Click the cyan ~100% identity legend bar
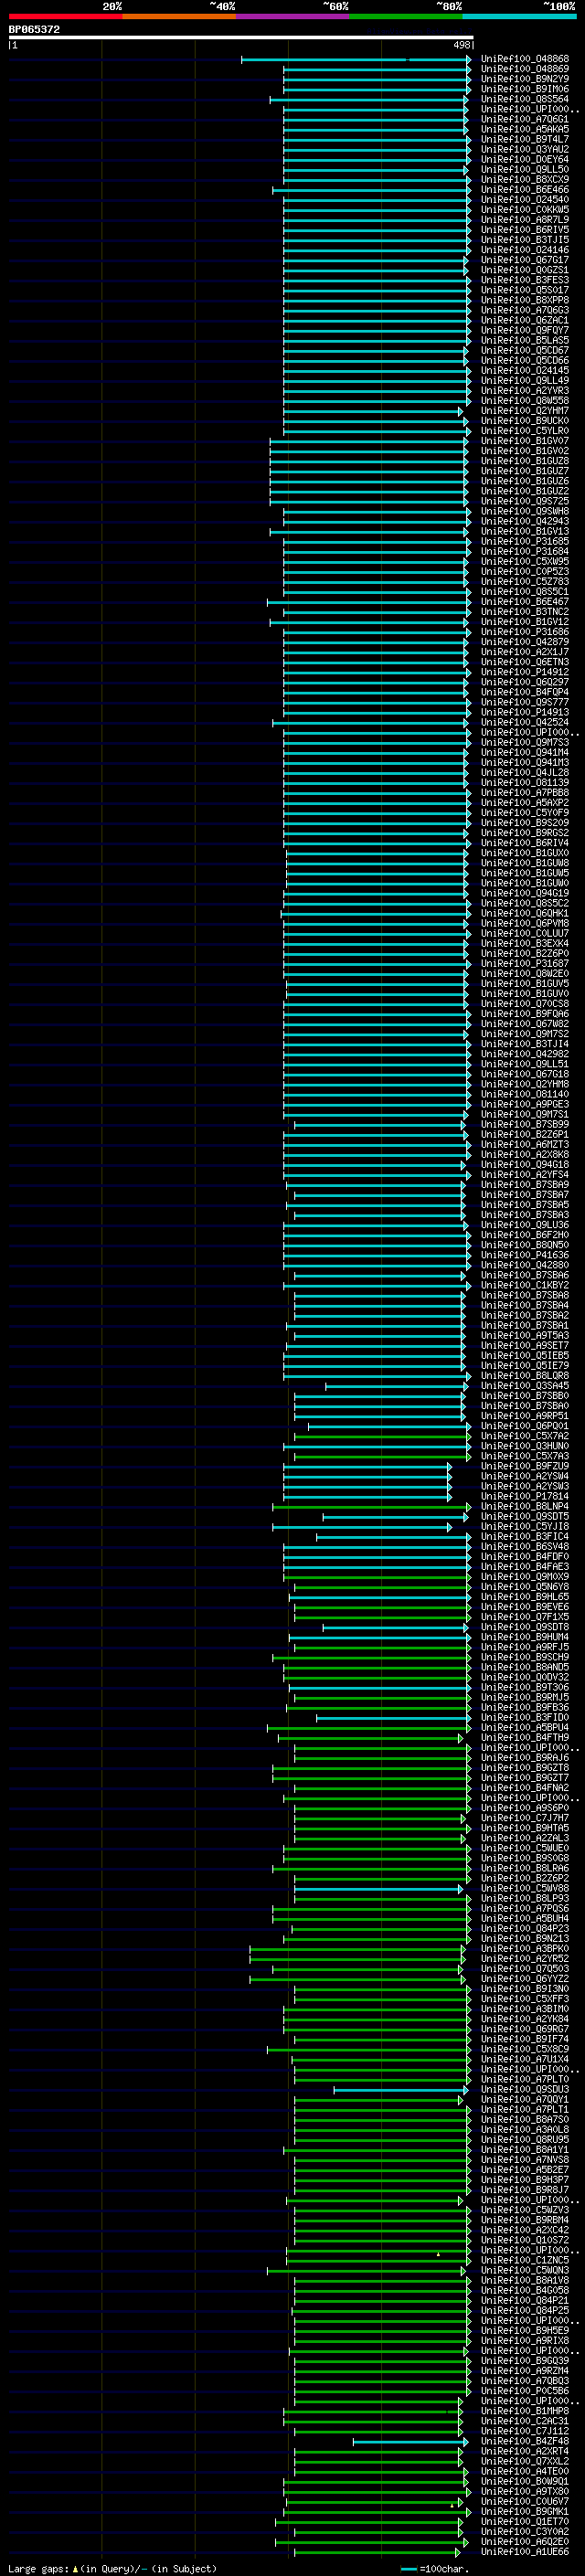Viewport: 585px width, 2576px height. [519, 16]
